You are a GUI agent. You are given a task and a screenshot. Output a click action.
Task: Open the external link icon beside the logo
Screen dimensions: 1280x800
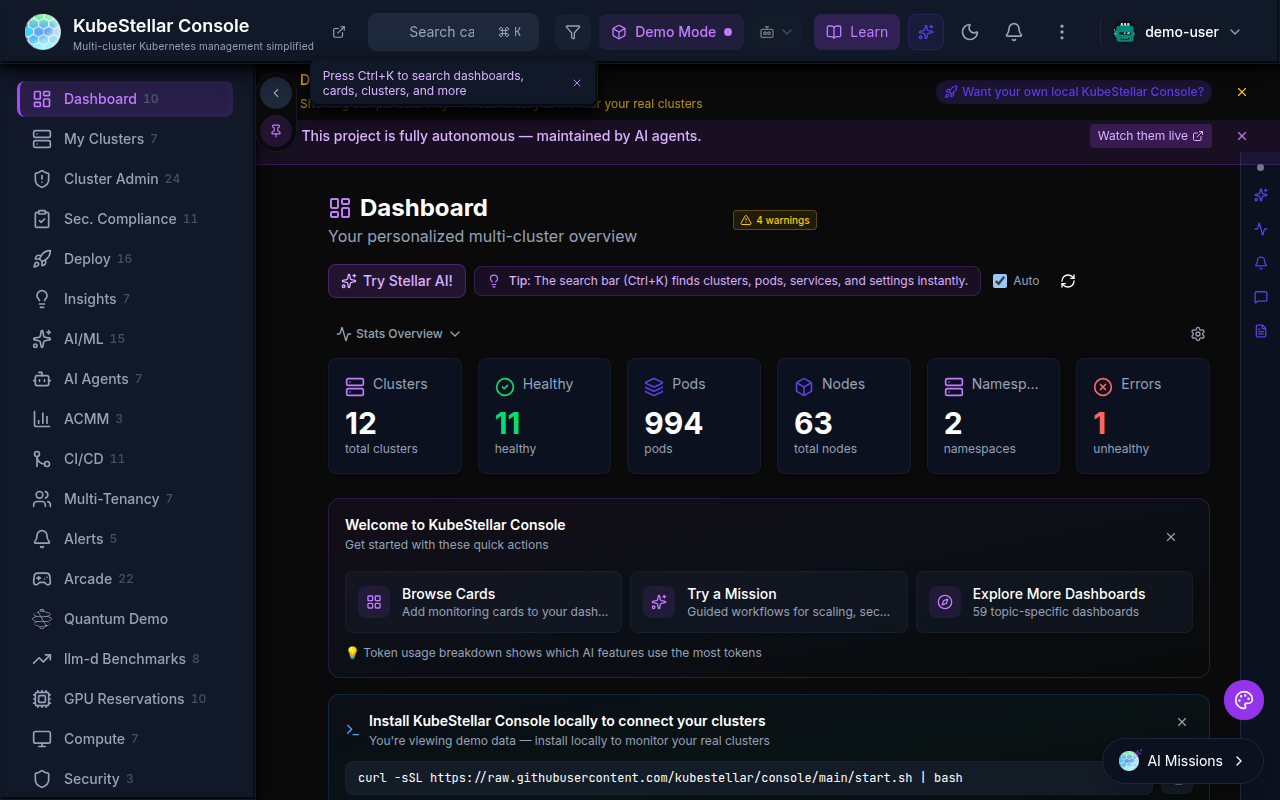(x=339, y=32)
